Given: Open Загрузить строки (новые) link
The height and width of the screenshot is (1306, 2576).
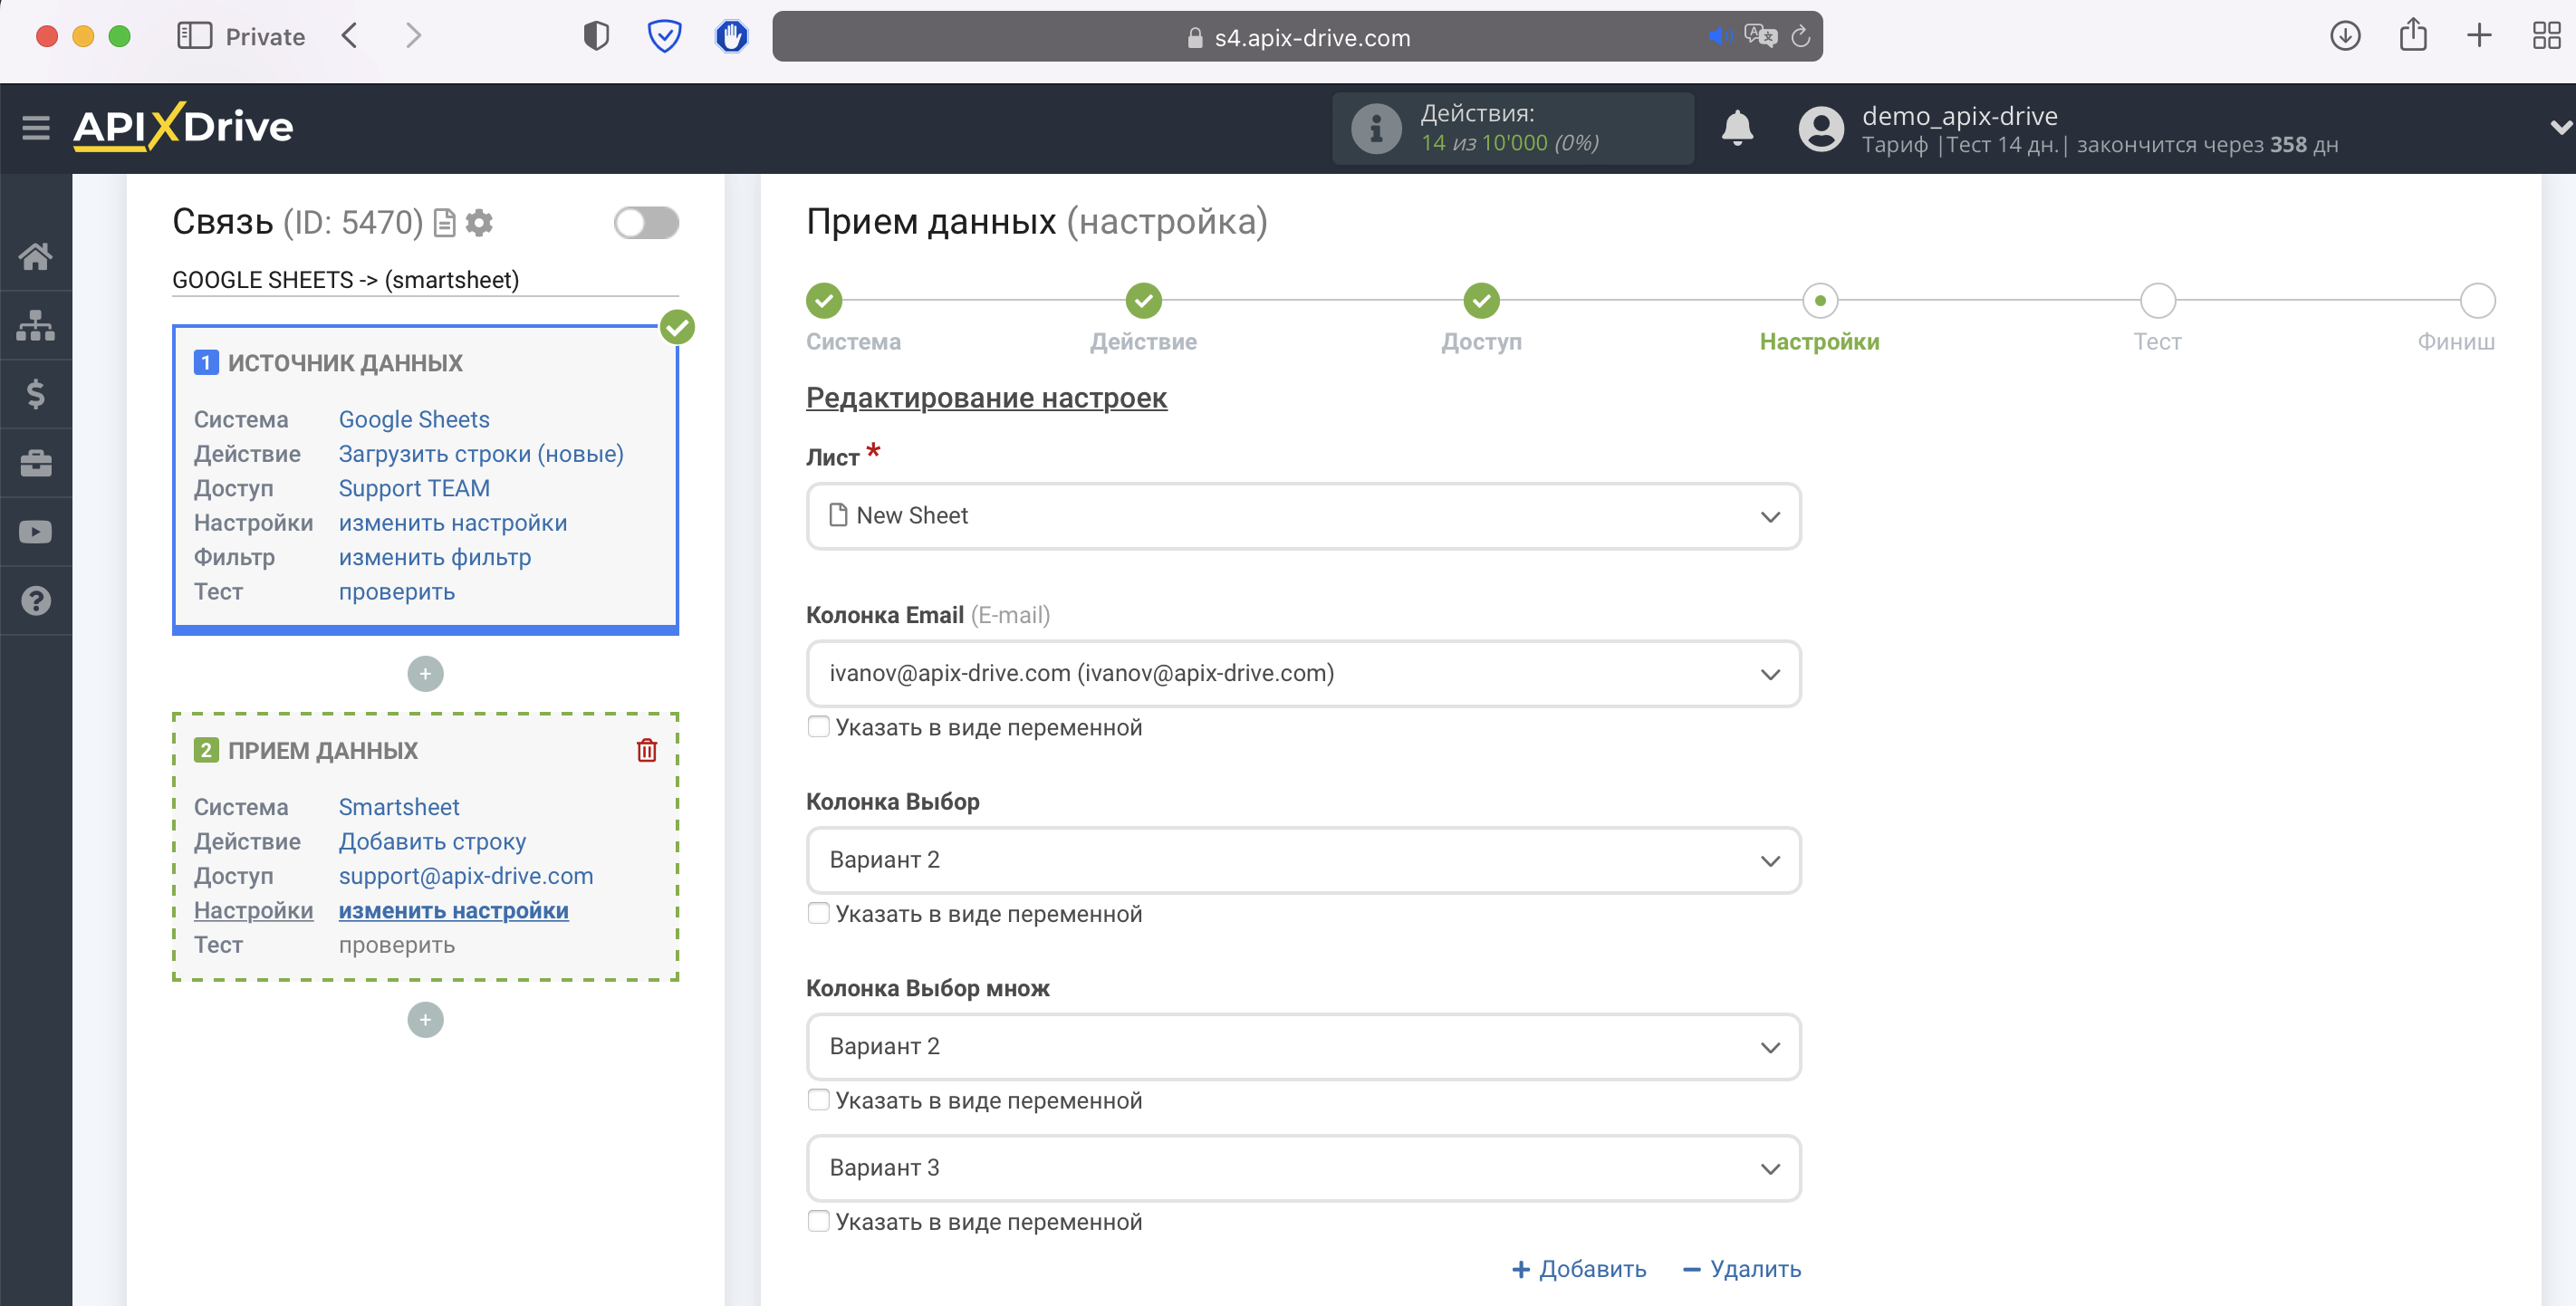Looking at the screenshot, I should tap(481, 453).
